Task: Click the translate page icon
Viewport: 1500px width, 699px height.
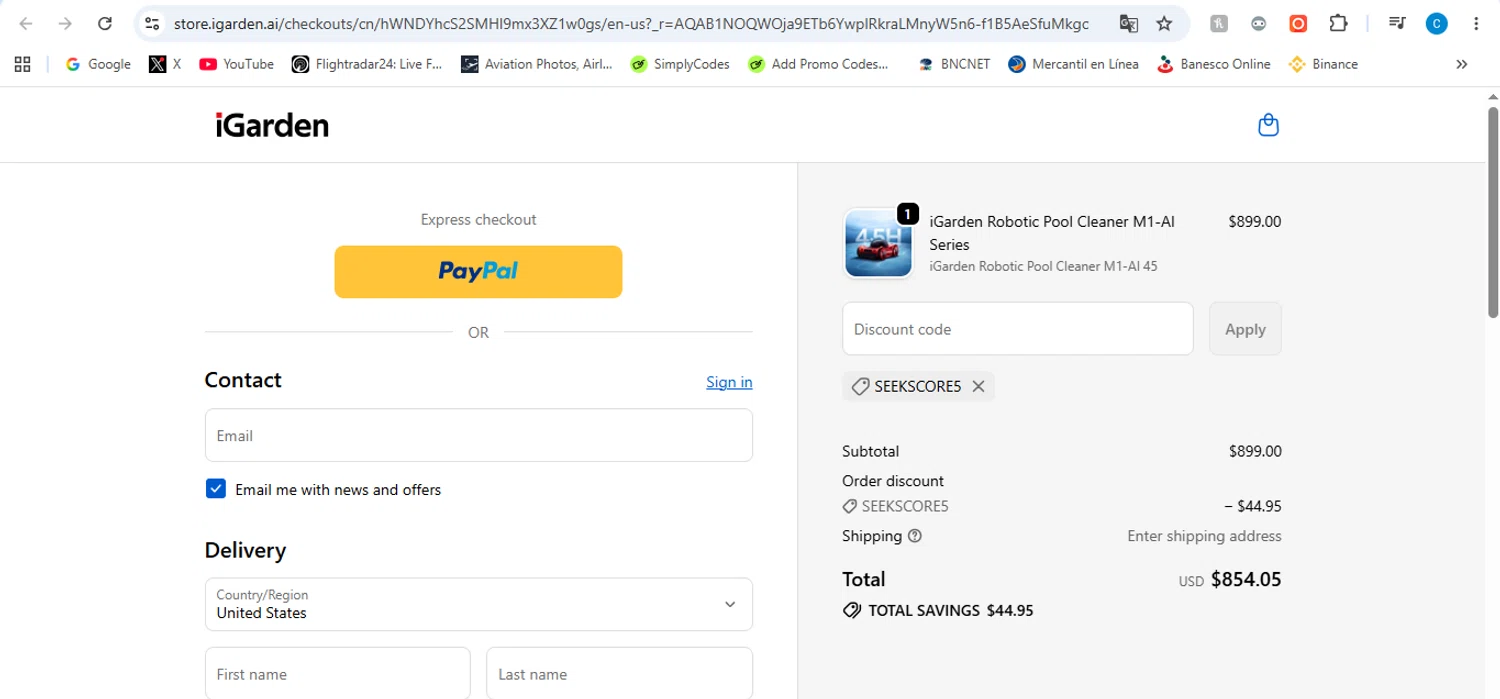Action: click(1128, 23)
